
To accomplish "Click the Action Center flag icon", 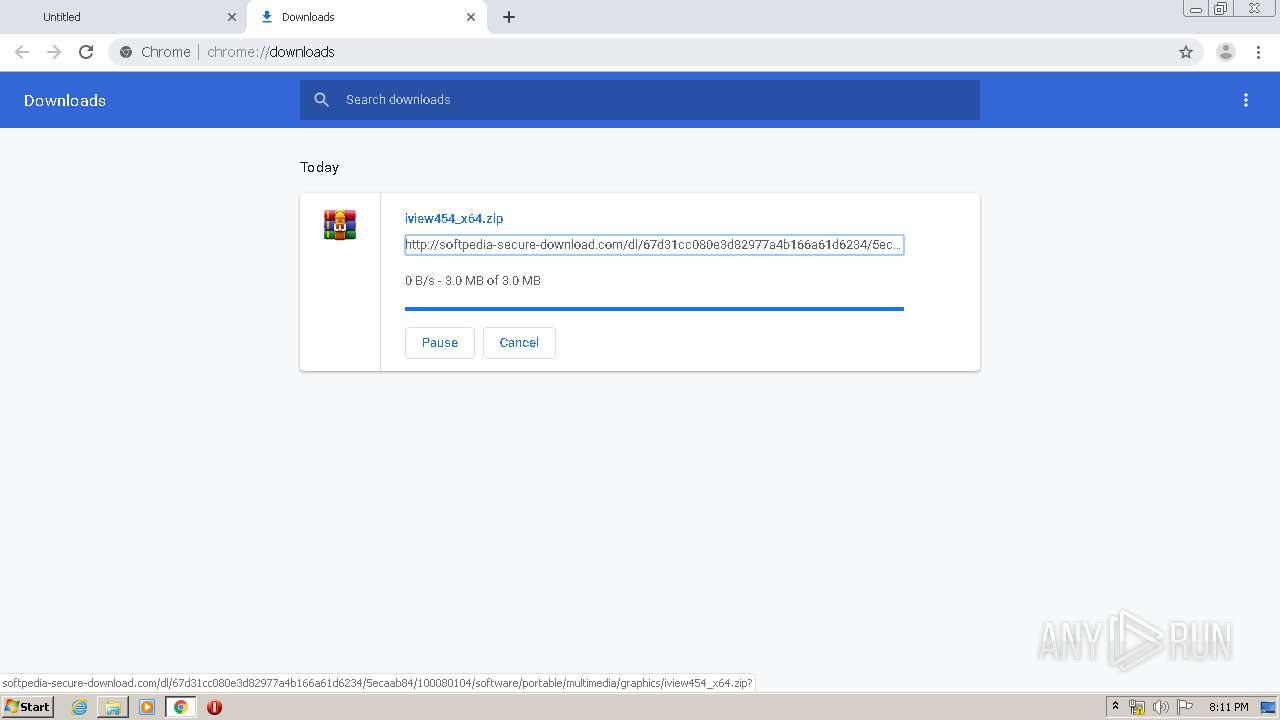I will click(1185, 707).
